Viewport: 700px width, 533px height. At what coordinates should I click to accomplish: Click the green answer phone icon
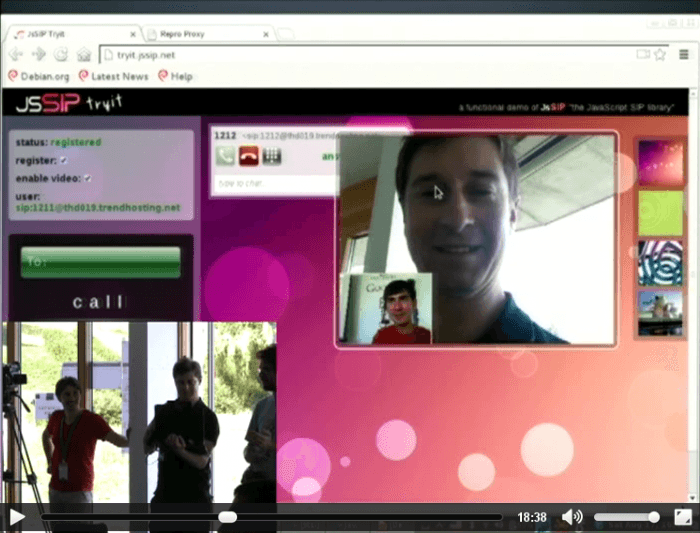click(225, 156)
